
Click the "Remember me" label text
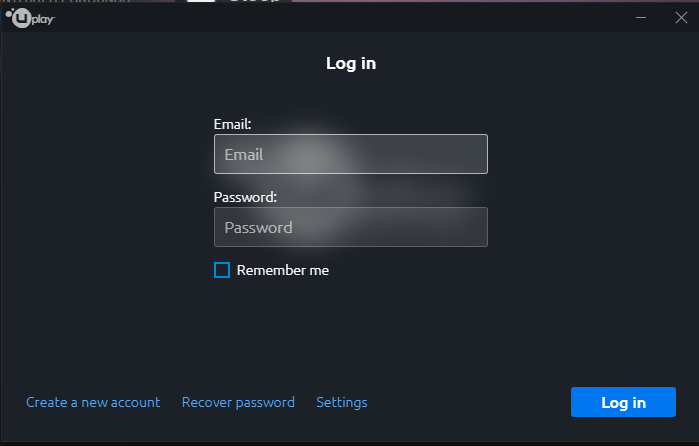pos(283,270)
